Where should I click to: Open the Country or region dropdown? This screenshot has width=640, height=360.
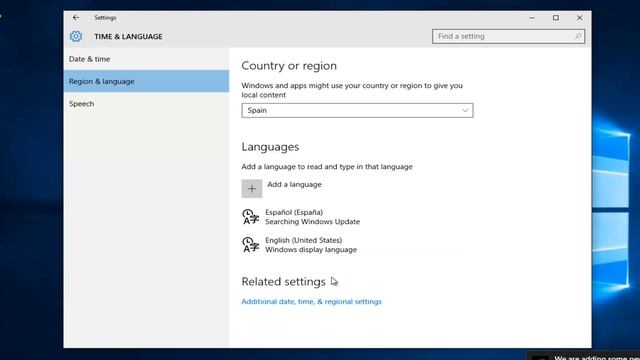(357, 110)
